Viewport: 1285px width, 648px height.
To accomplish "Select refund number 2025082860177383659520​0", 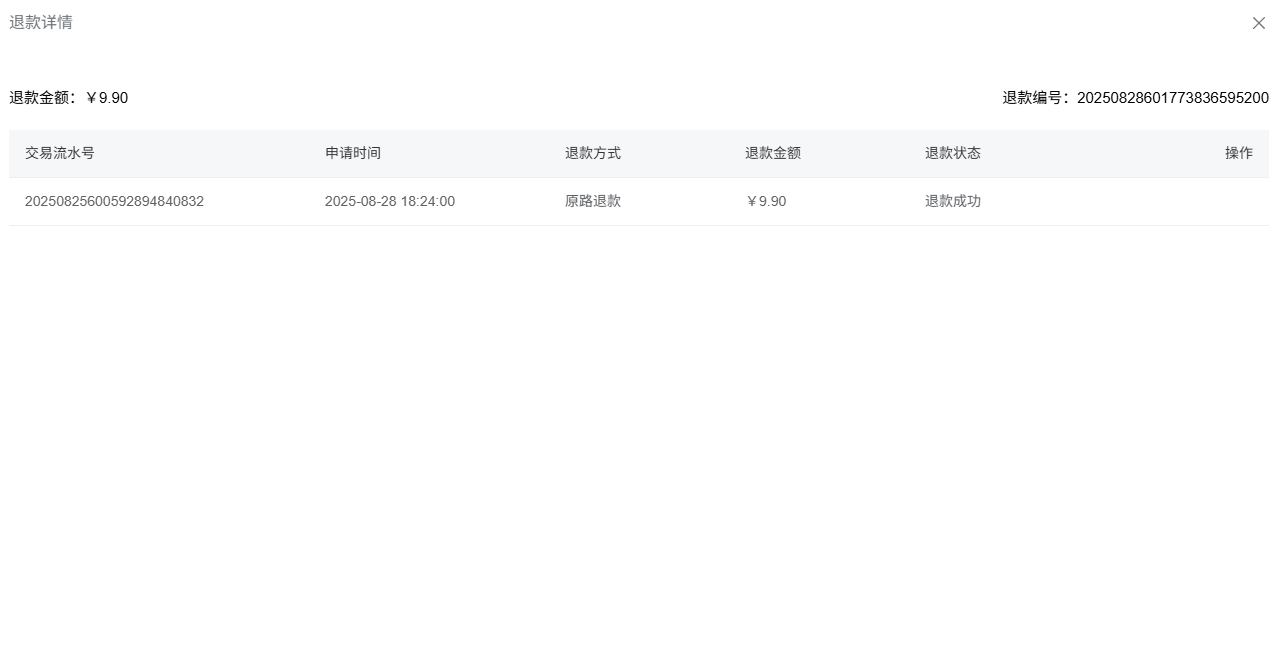I will pyautogui.click(x=1172, y=98).
